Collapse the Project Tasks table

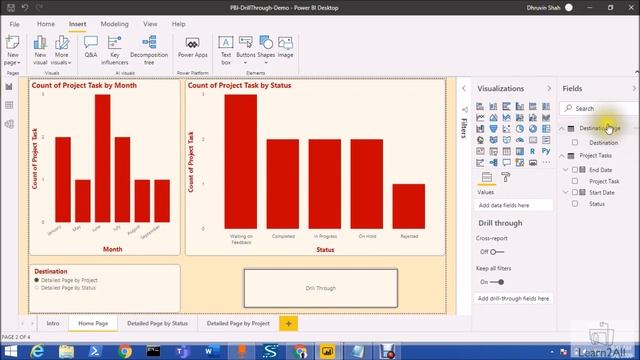pyautogui.click(x=562, y=156)
